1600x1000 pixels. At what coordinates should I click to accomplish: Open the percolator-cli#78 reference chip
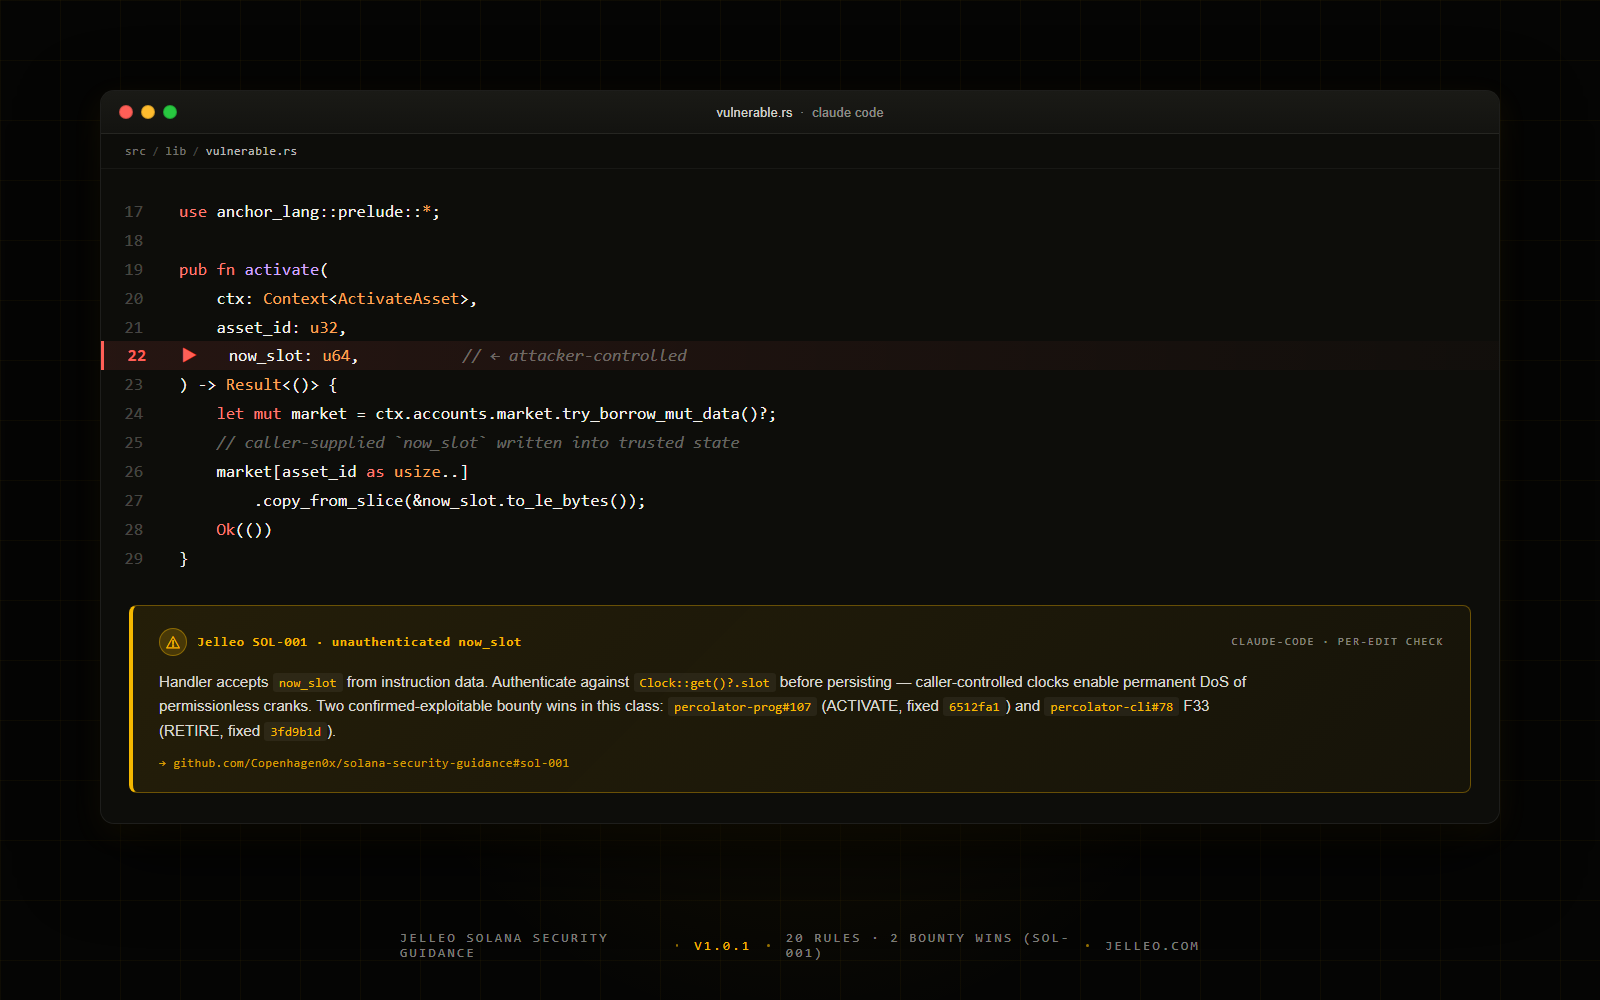click(1112, 707)
